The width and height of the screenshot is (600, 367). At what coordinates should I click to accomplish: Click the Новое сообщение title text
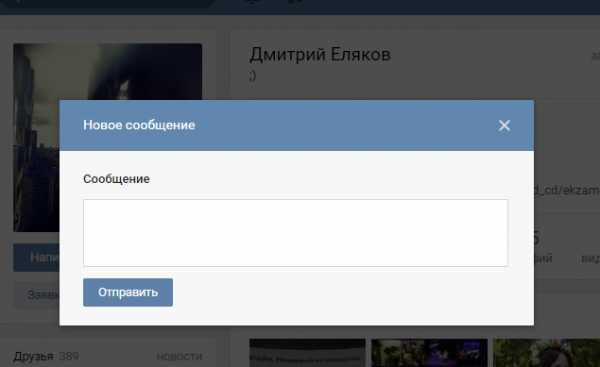click(x=139, y=125)
